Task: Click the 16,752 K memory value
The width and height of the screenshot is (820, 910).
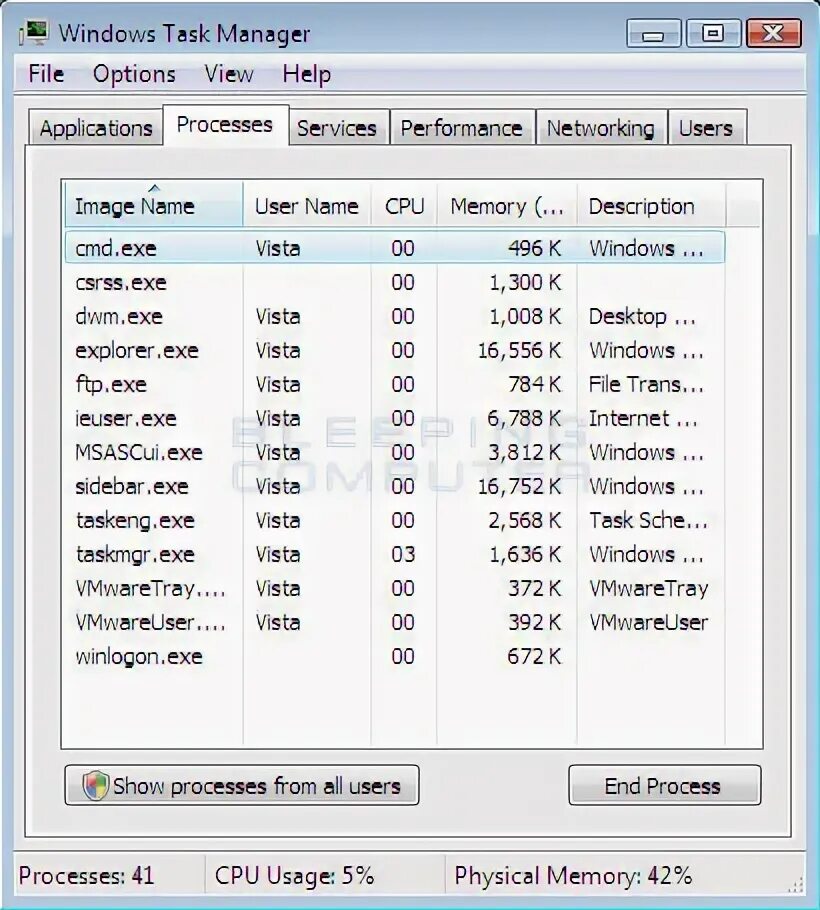Action: tap(519, 486)
